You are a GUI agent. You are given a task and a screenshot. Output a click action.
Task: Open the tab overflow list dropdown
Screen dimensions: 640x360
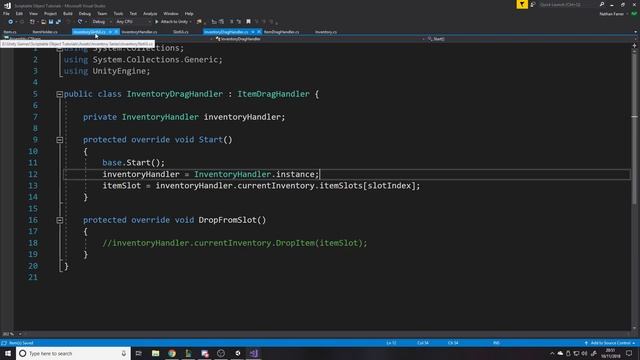point(635,32)
